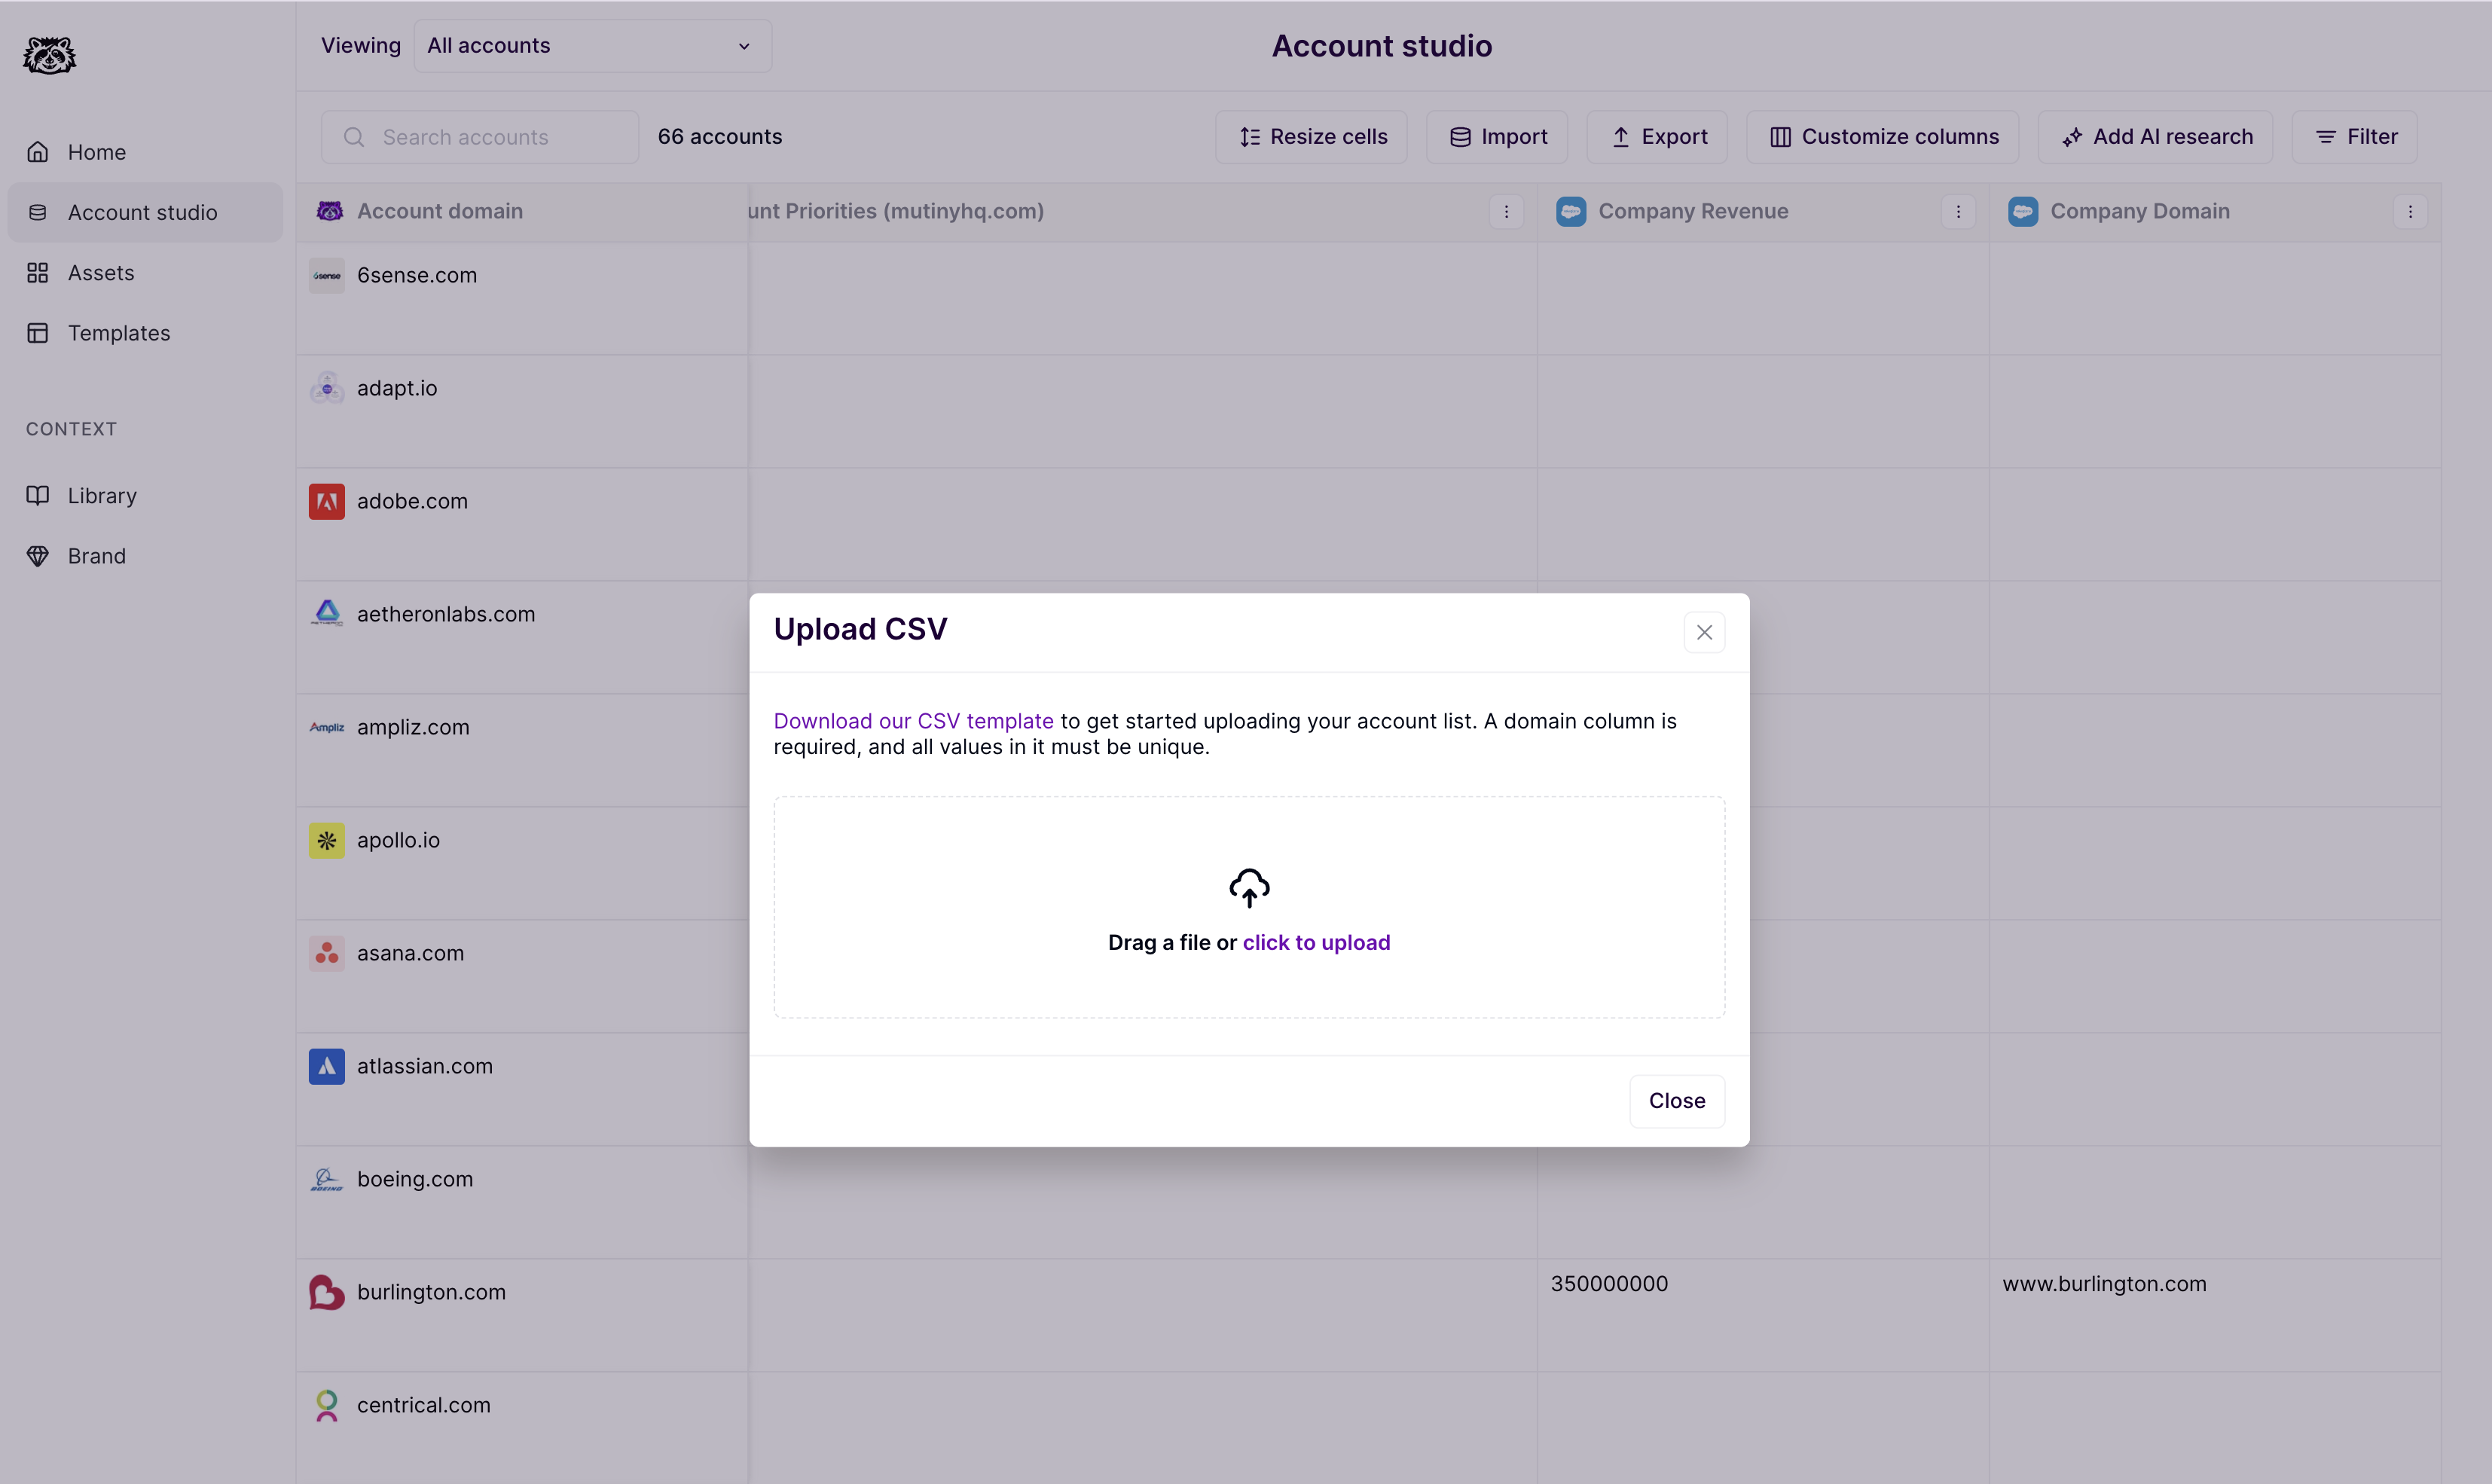Screen dimensions: 2492x1484
Task: Open the All accounts viewing dropdown
Action: pos(592,46)
